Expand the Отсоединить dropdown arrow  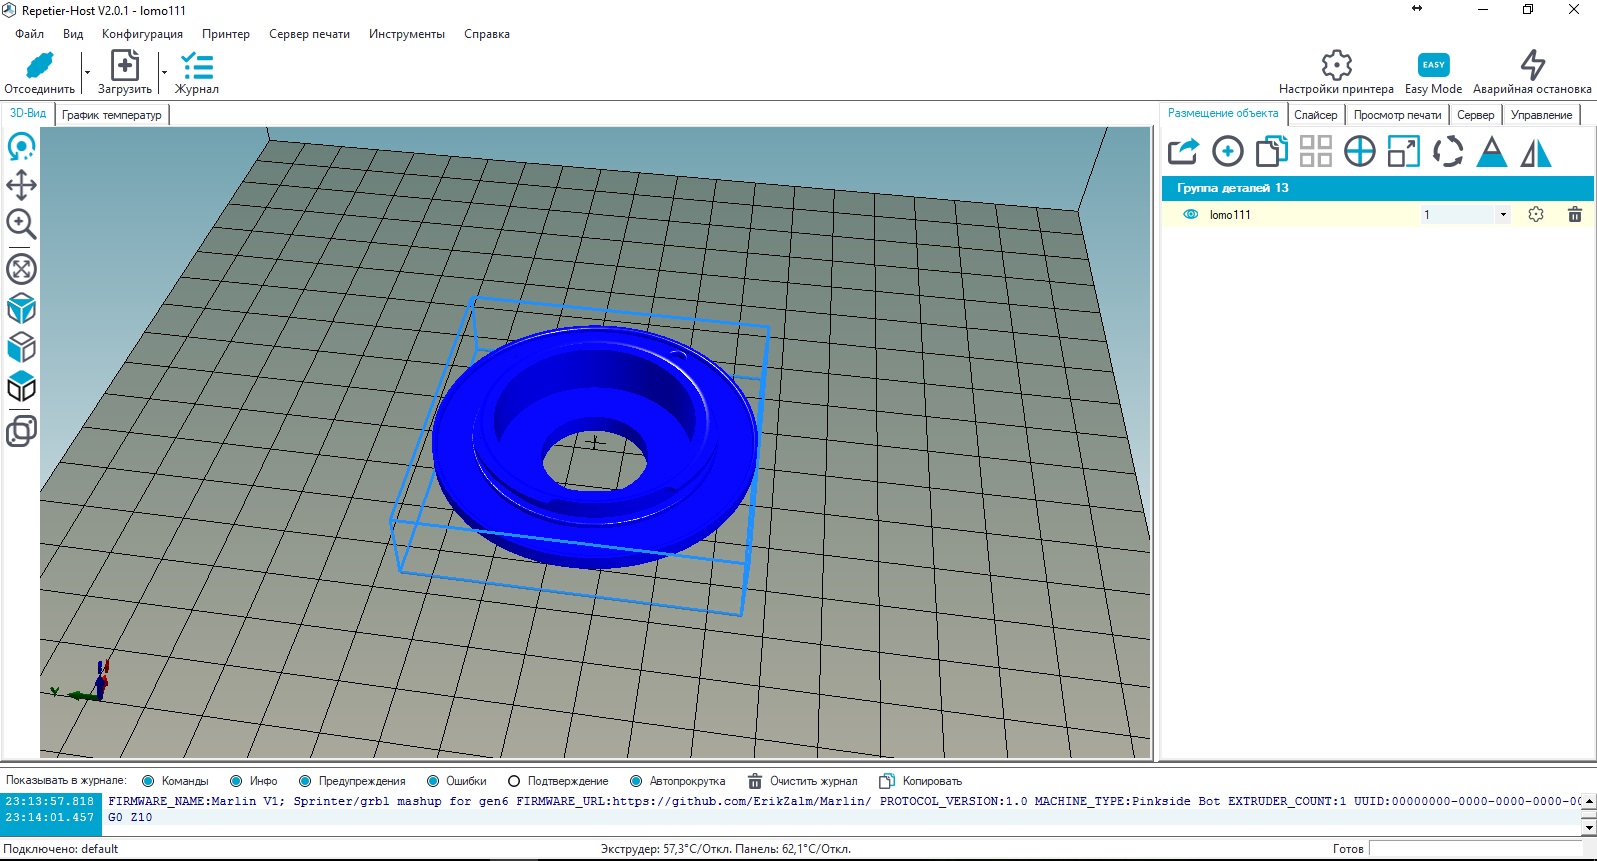87,73
